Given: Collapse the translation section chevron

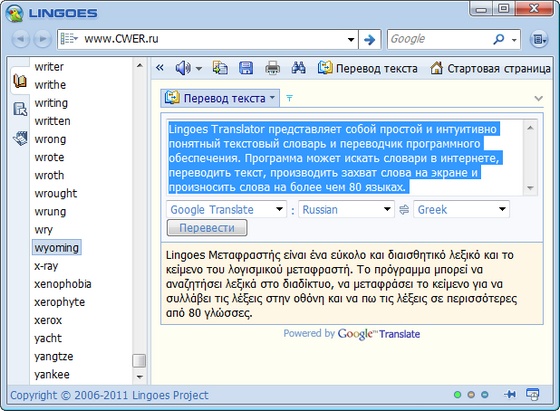Looking at the screenshot, I should tap(539, 98).
